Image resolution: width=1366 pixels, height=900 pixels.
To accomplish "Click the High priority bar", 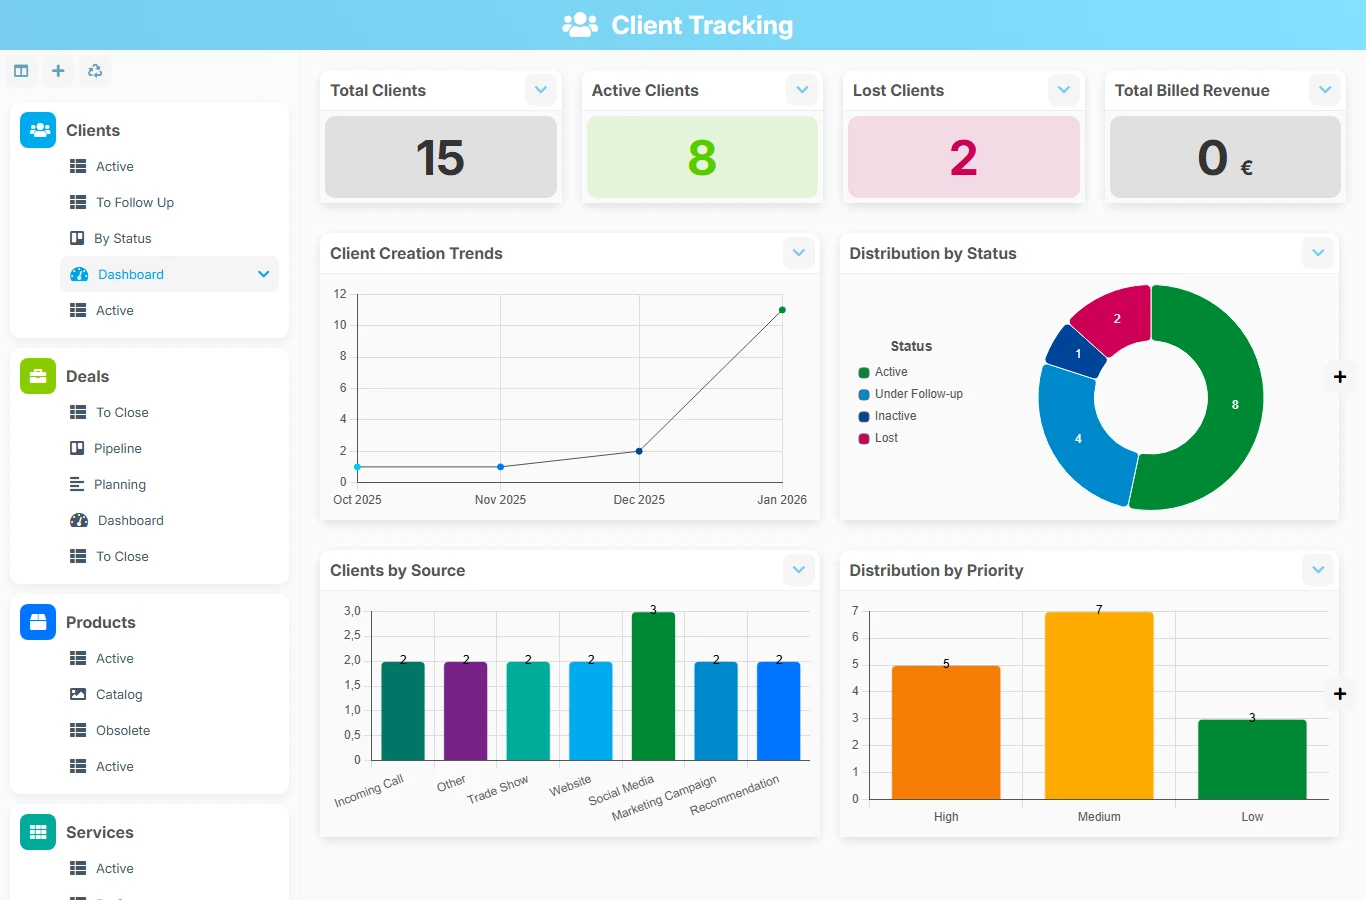I will coord(946,732).
